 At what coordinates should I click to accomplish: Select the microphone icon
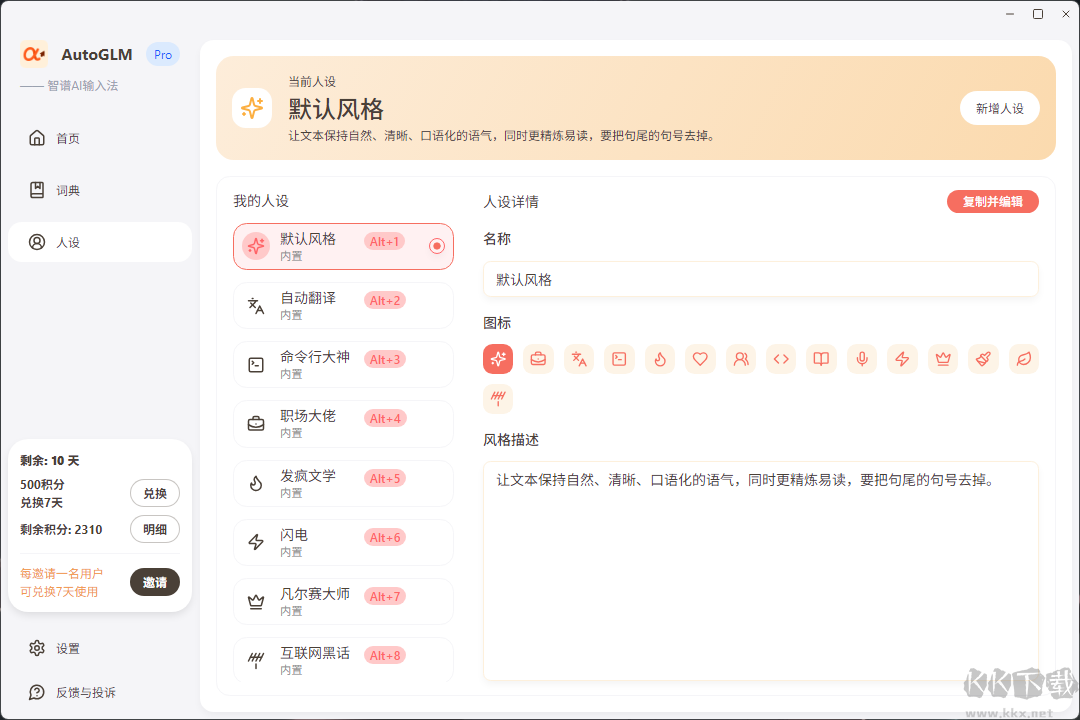click(862, 359)
